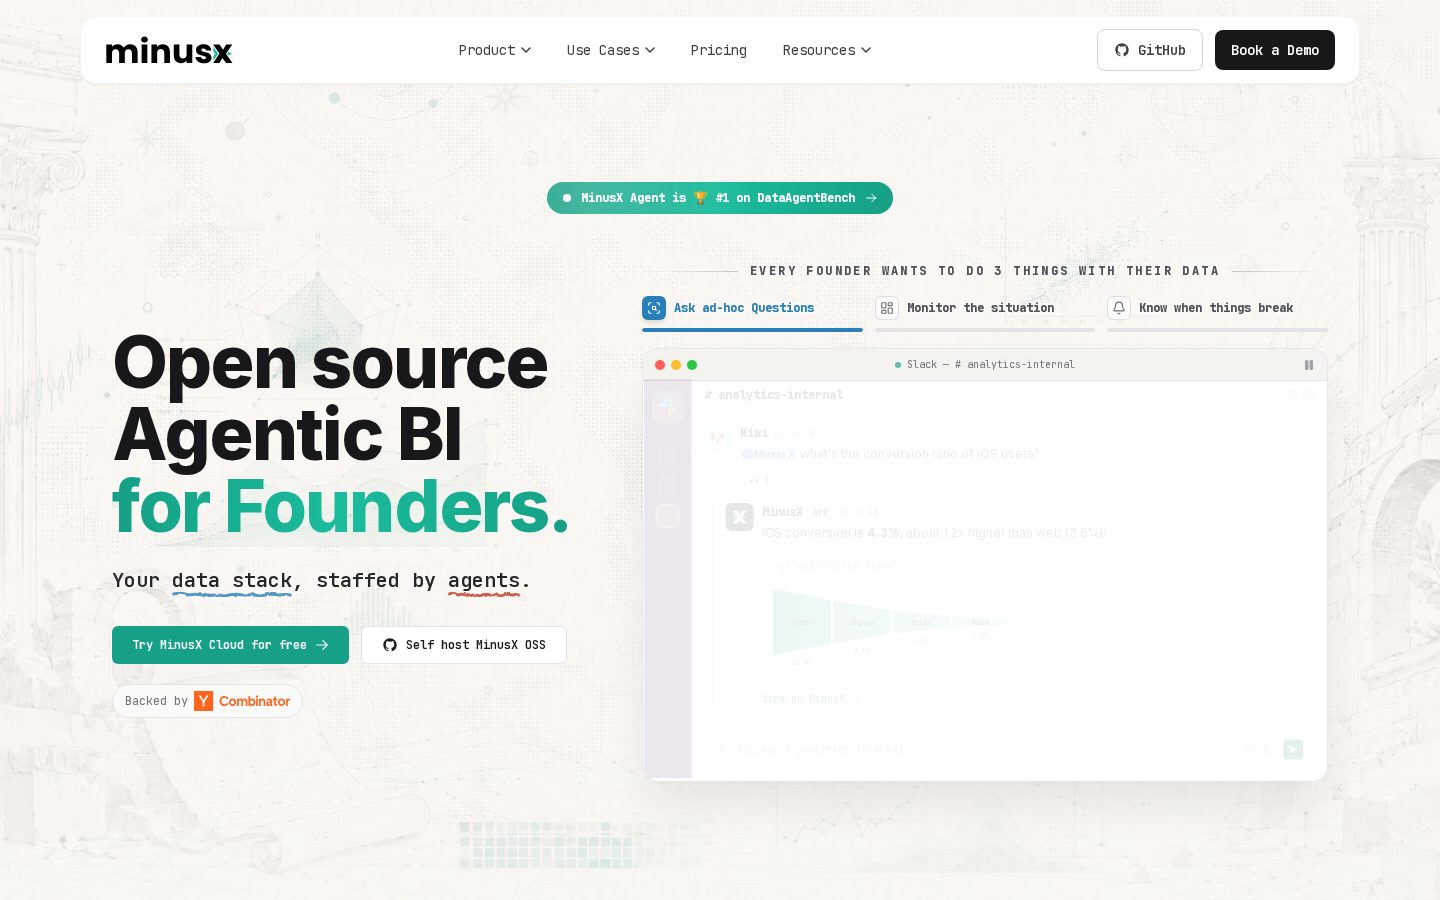This screenshot has width=1440, height=900.
Task: Open the GitHub button in header
Action: tap(1150, 50)
